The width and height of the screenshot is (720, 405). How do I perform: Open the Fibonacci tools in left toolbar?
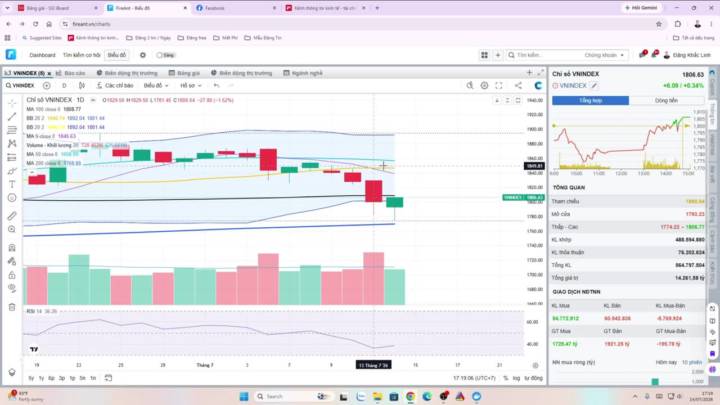(x=12, y=130)
